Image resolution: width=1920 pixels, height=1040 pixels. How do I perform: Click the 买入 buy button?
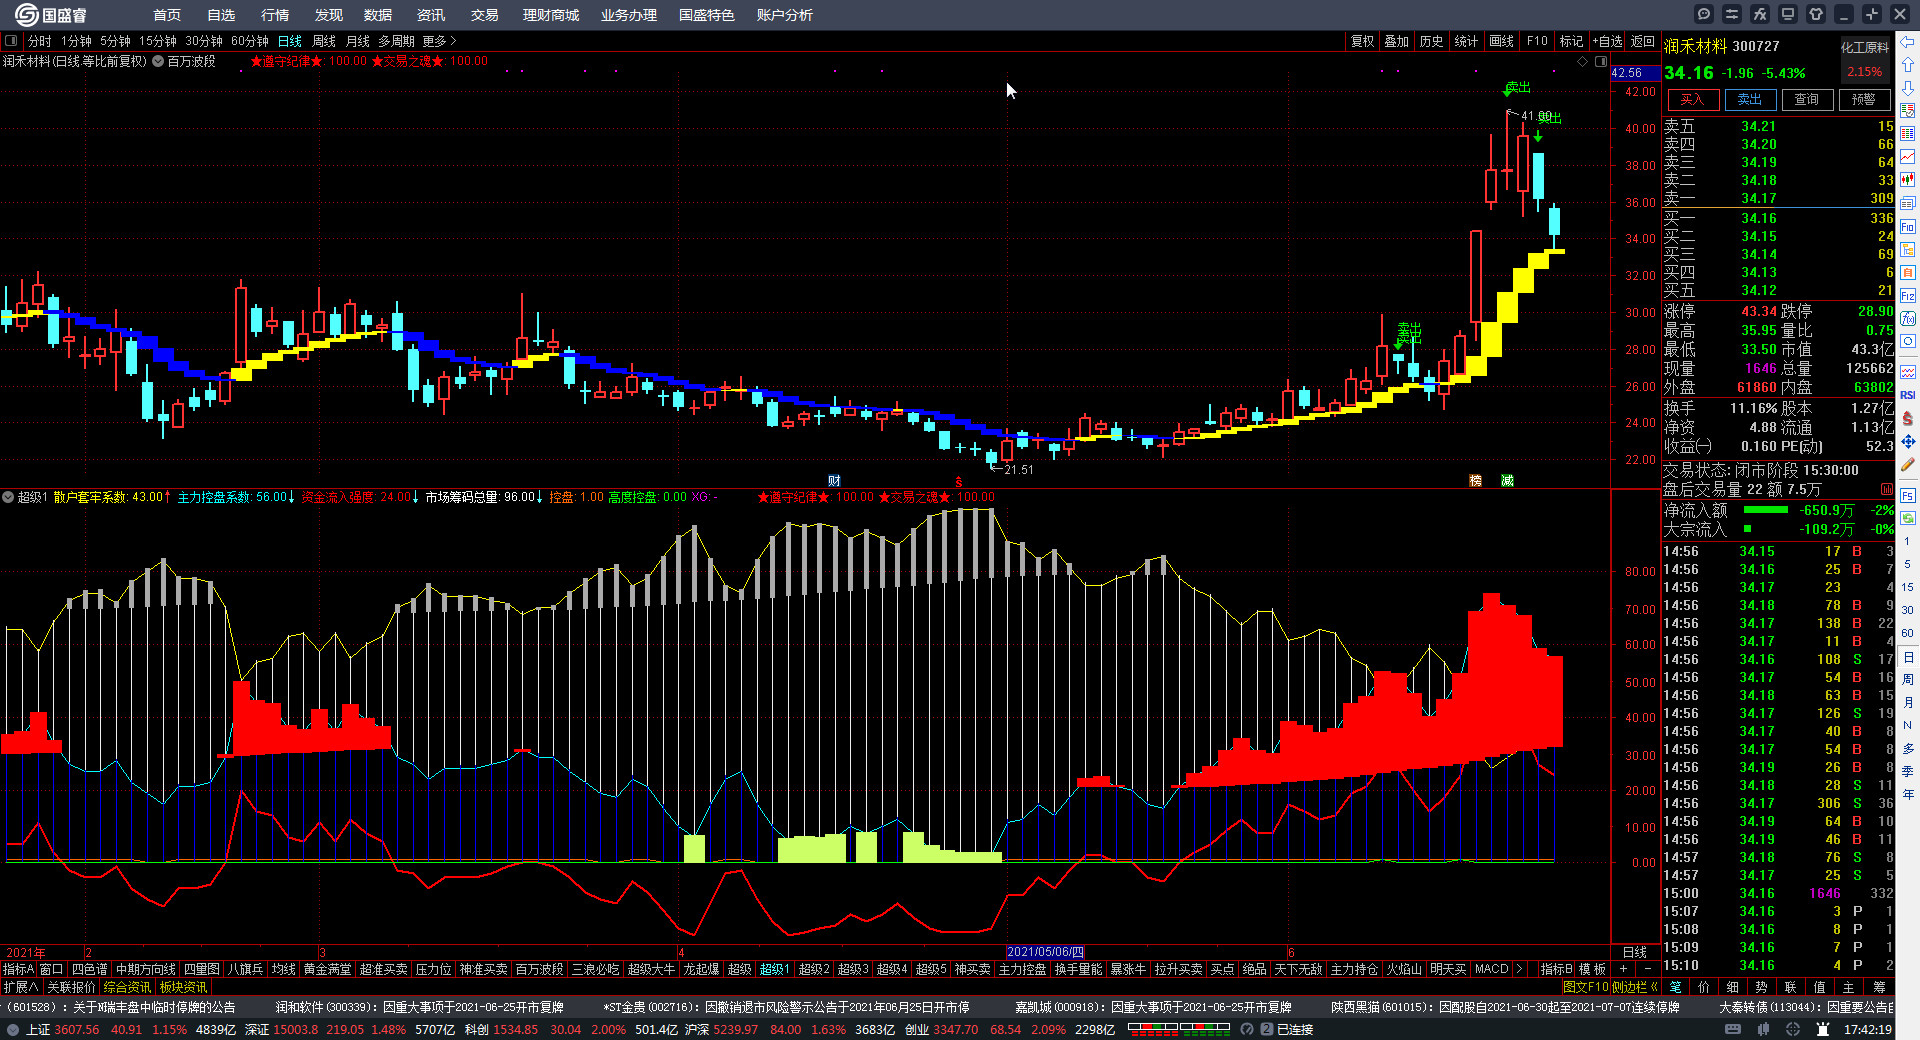(x=1692, y=99)
